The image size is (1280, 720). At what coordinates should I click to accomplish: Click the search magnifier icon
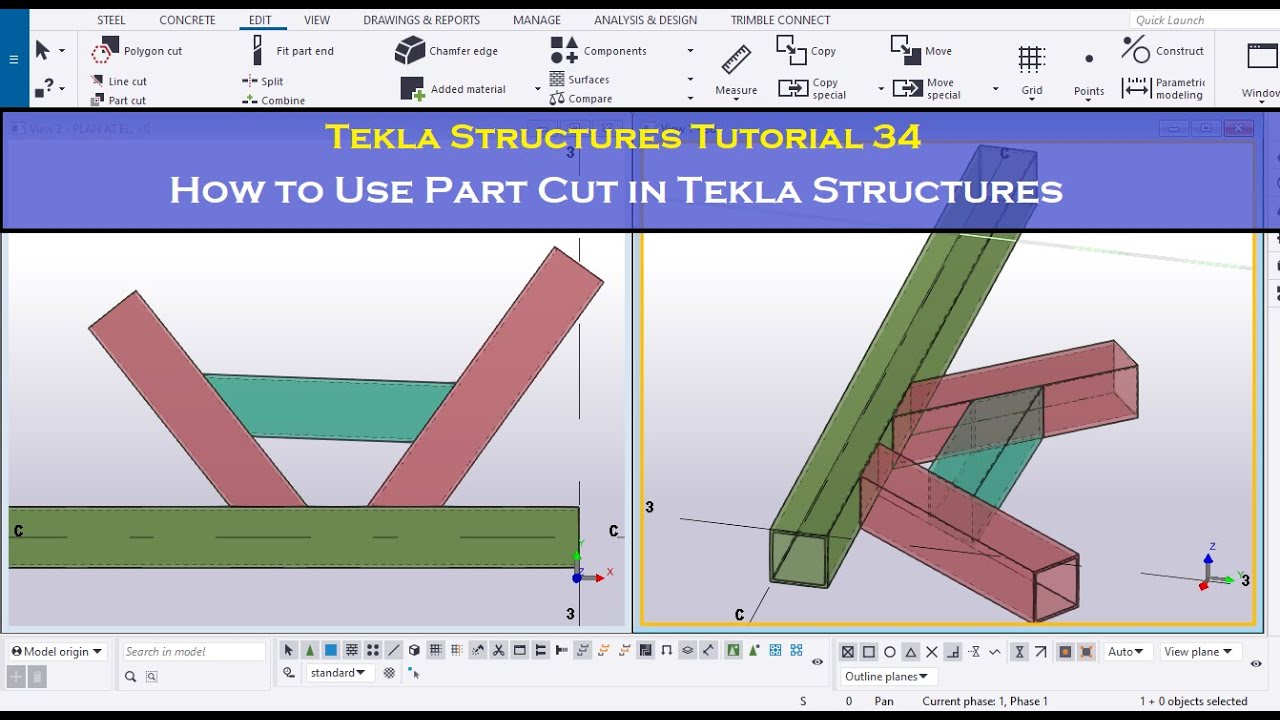pyautogui.click(x=130, y=677)
